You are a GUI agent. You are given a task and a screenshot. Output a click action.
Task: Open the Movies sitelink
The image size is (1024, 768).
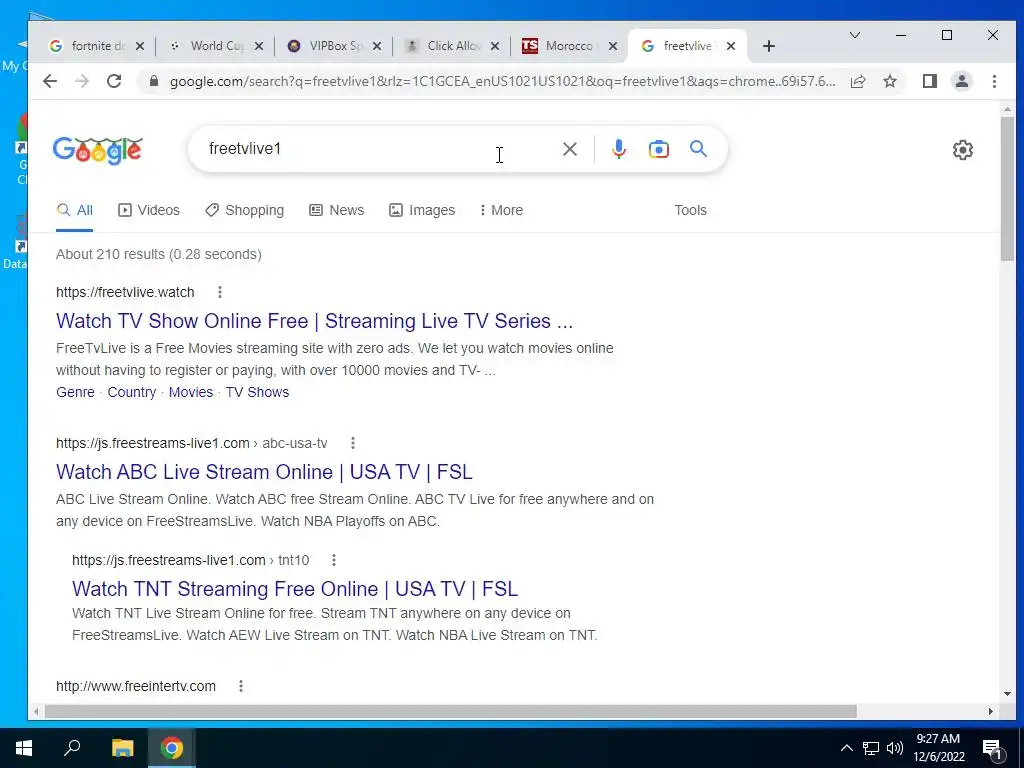click(x=191, y=392)
